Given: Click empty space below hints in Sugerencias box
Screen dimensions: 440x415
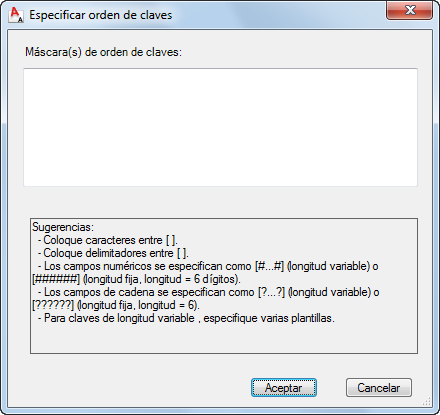Looking at the screenshot, I should point(224,338).
